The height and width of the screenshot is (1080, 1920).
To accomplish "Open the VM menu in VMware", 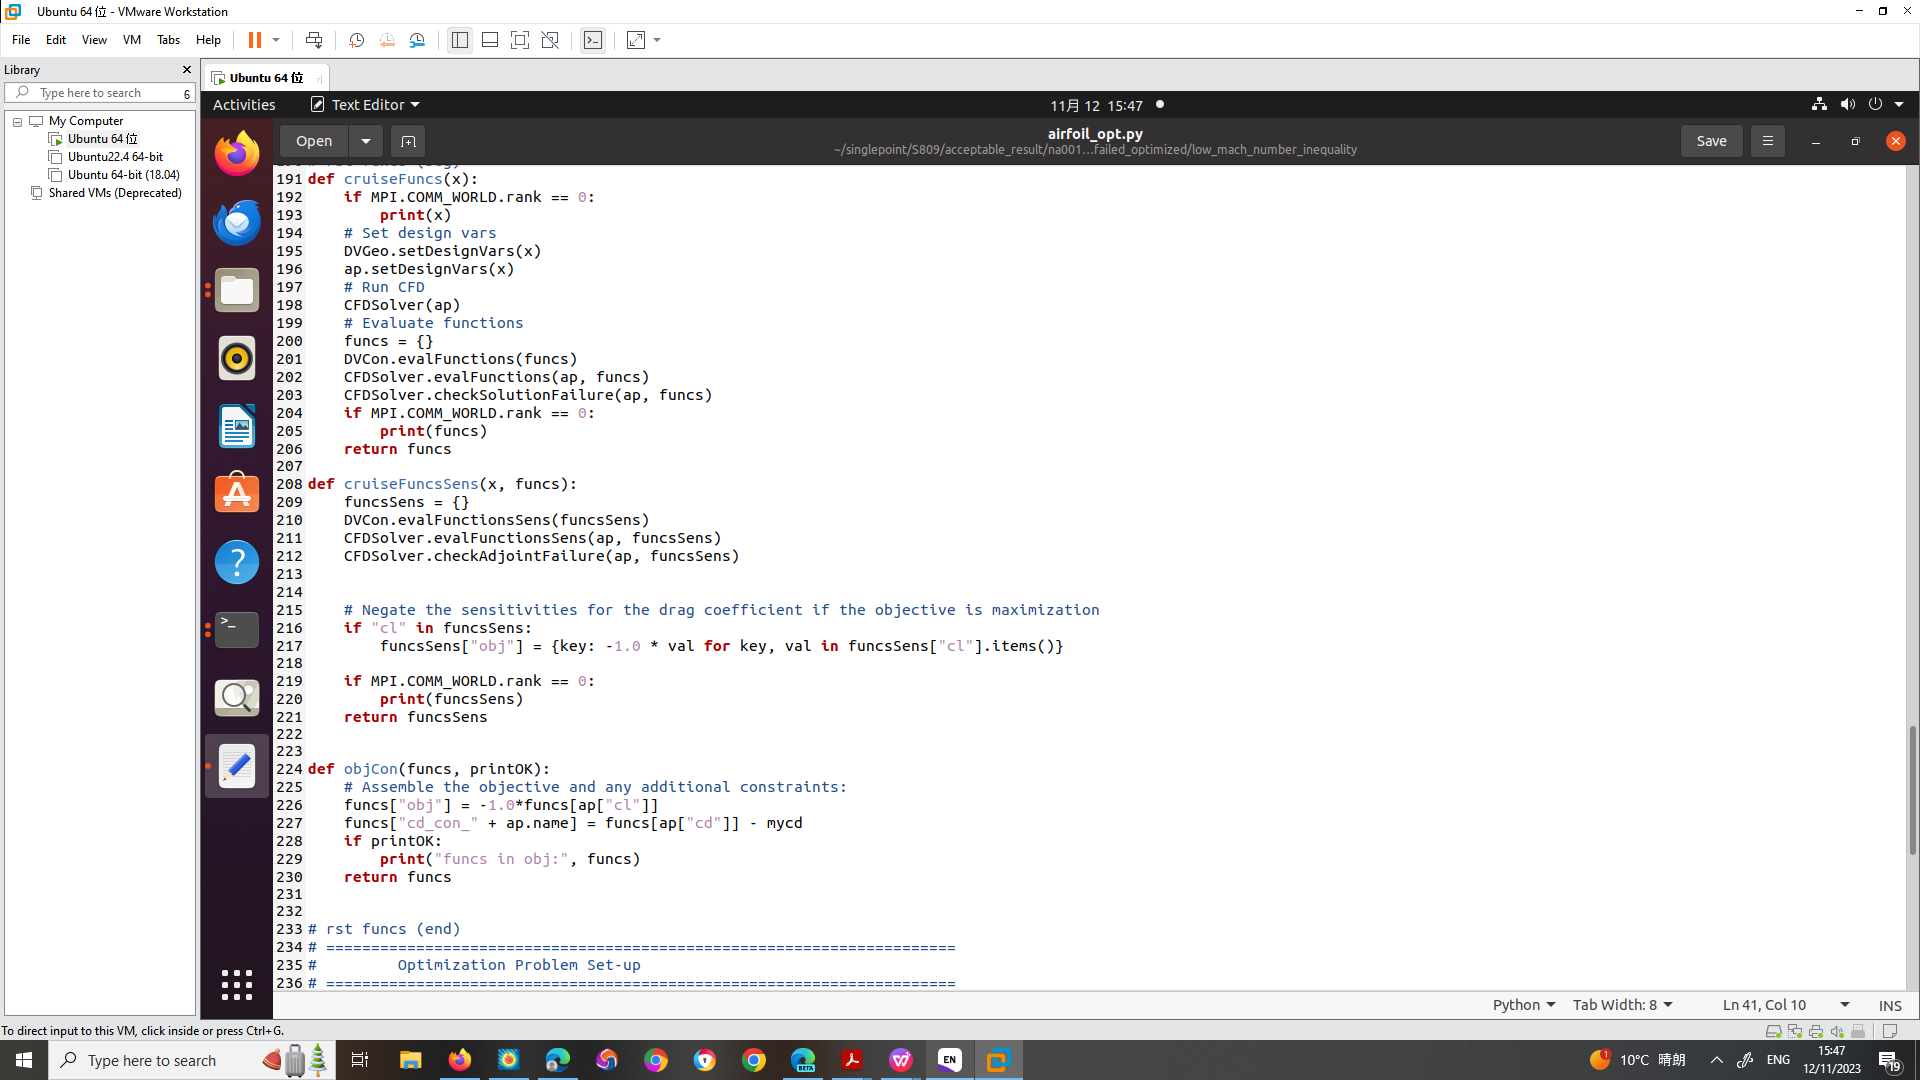I will pos(131,40).
